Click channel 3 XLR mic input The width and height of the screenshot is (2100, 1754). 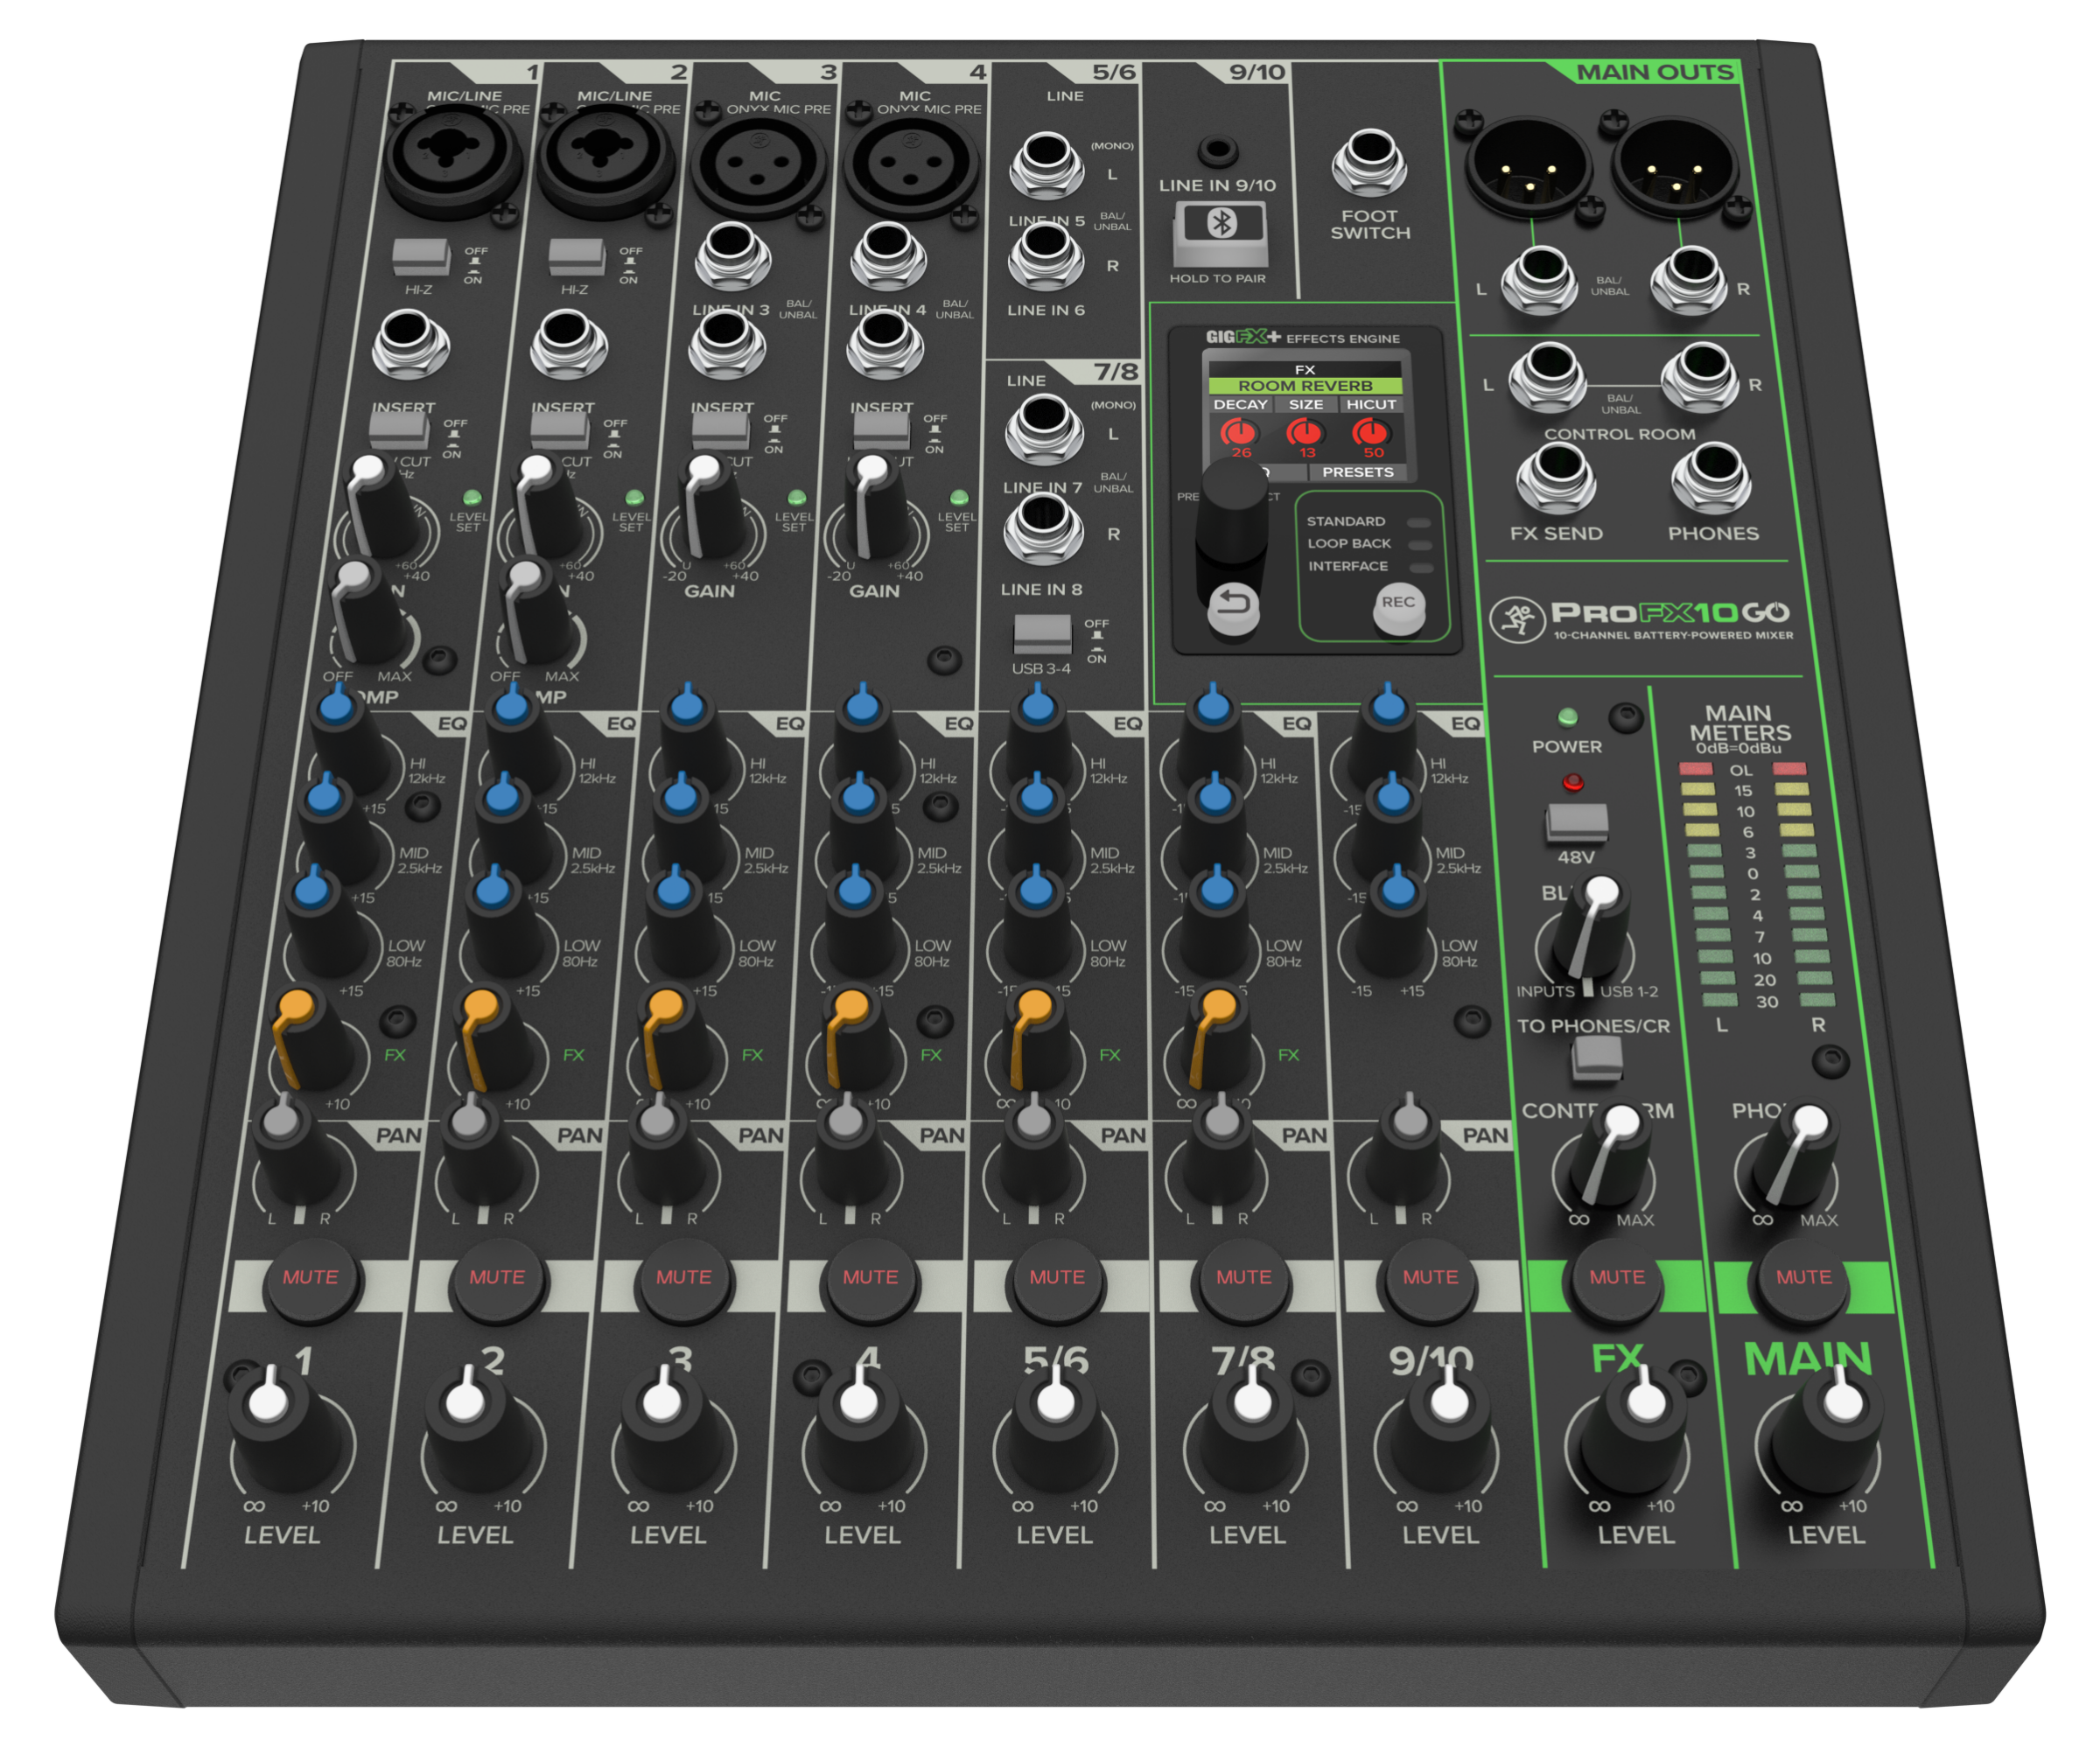coord(759,163)
